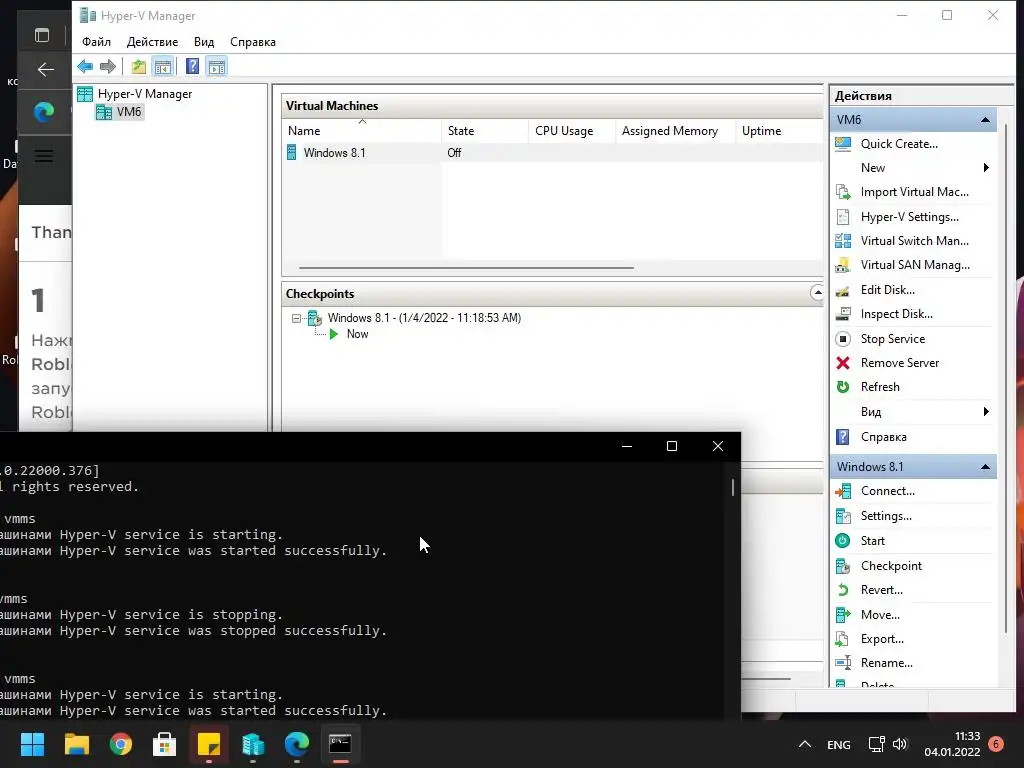Choose Import Virtual Machine action
The image size is (1024, 768).
914,192
